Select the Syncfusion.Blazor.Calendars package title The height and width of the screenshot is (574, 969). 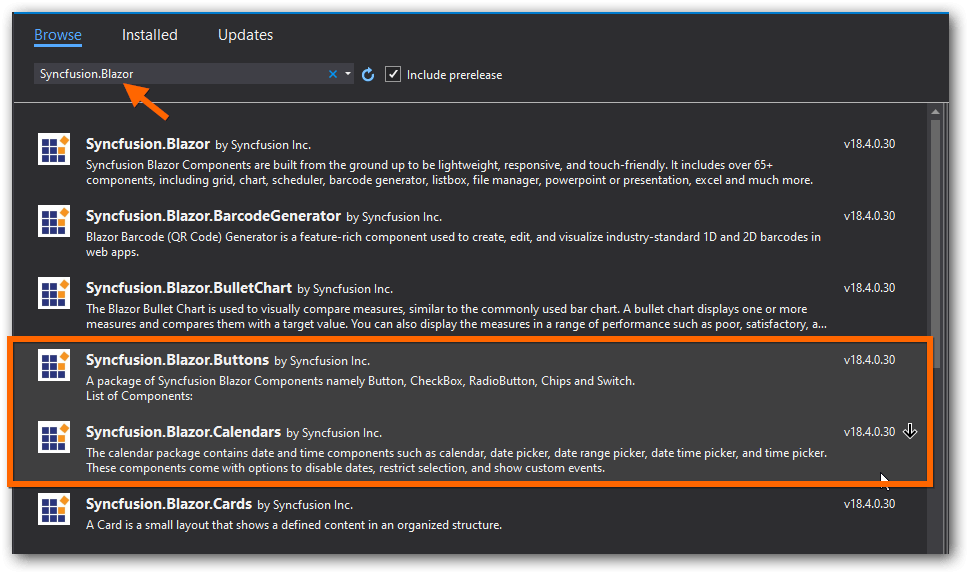coord(183,432)
